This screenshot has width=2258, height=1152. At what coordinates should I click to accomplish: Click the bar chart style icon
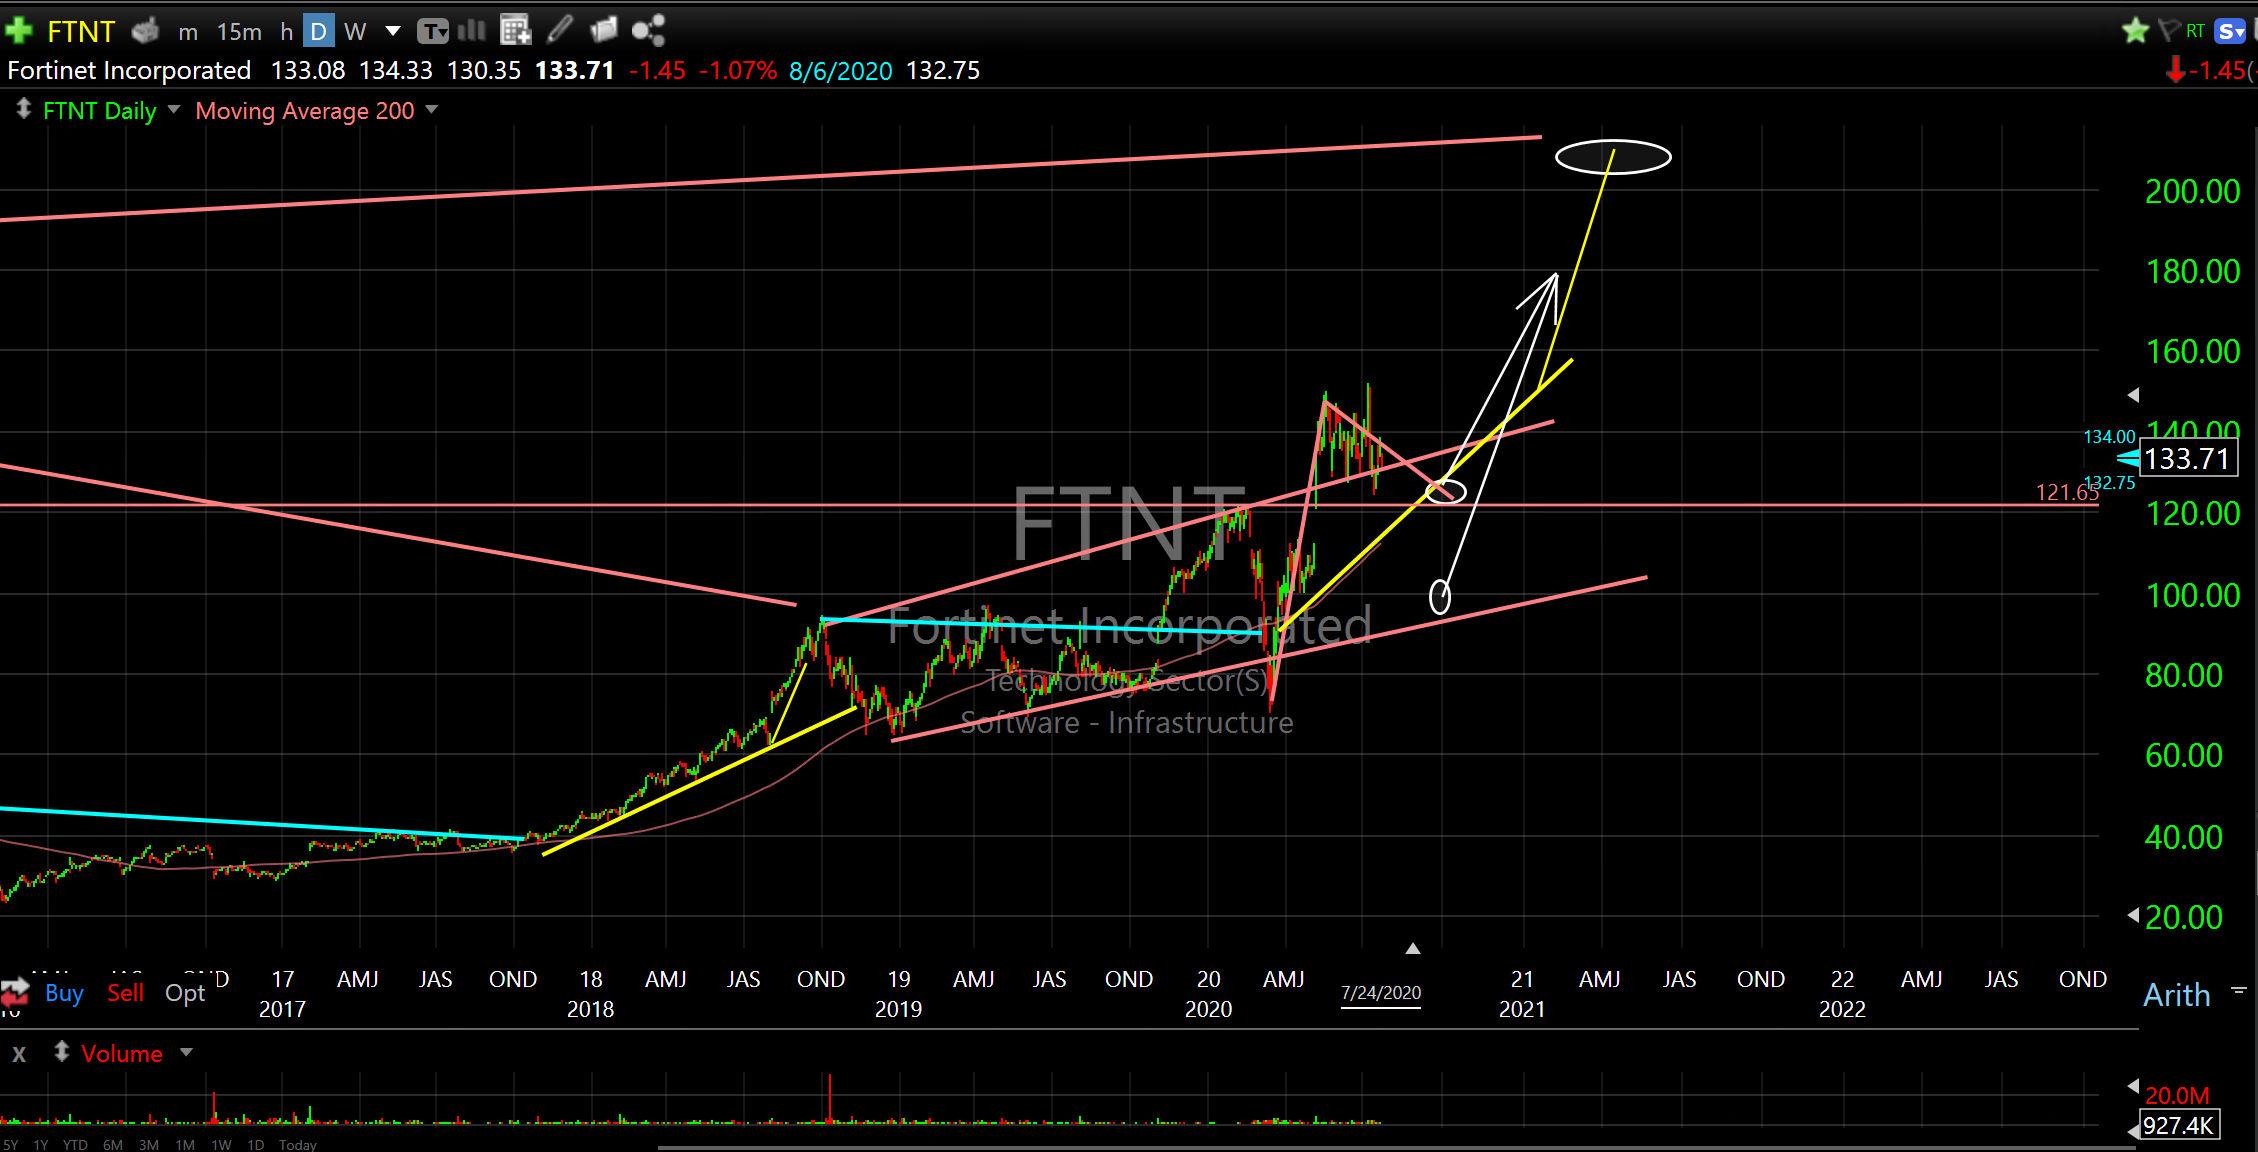[471, 31]
